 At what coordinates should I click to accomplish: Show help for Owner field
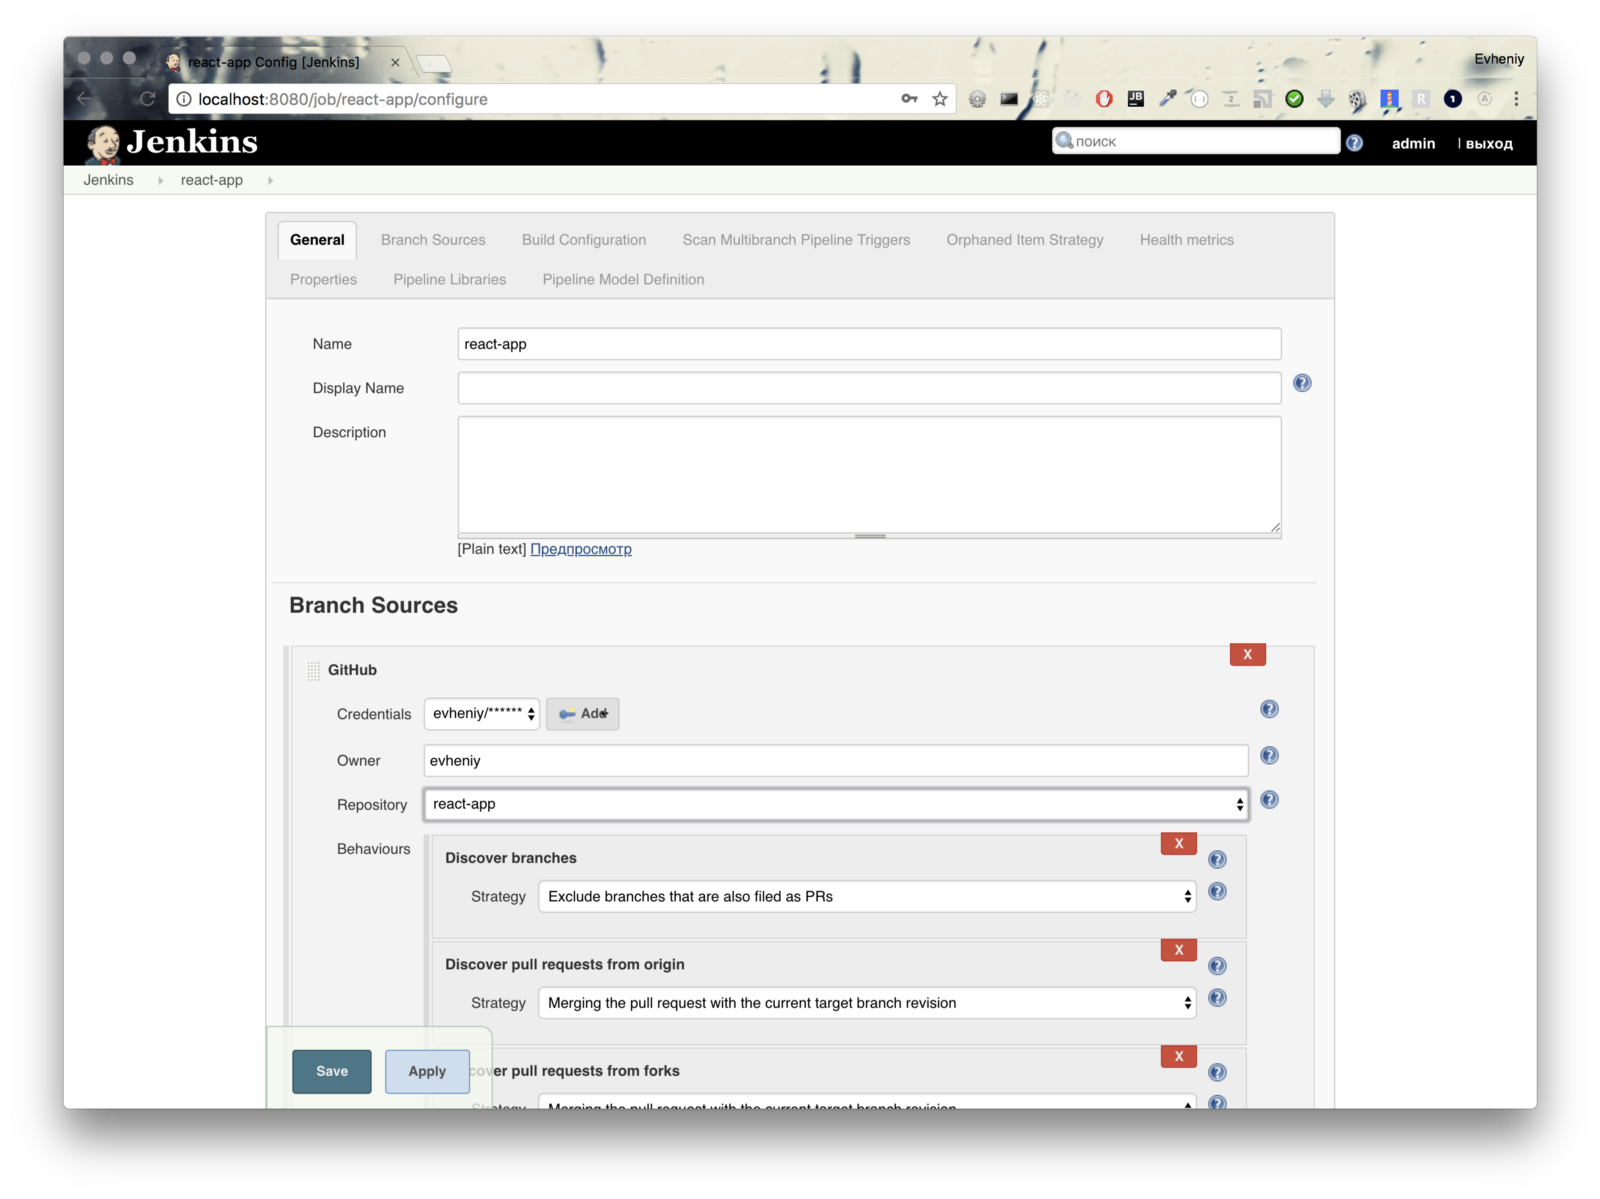[x=1269, y=756]
